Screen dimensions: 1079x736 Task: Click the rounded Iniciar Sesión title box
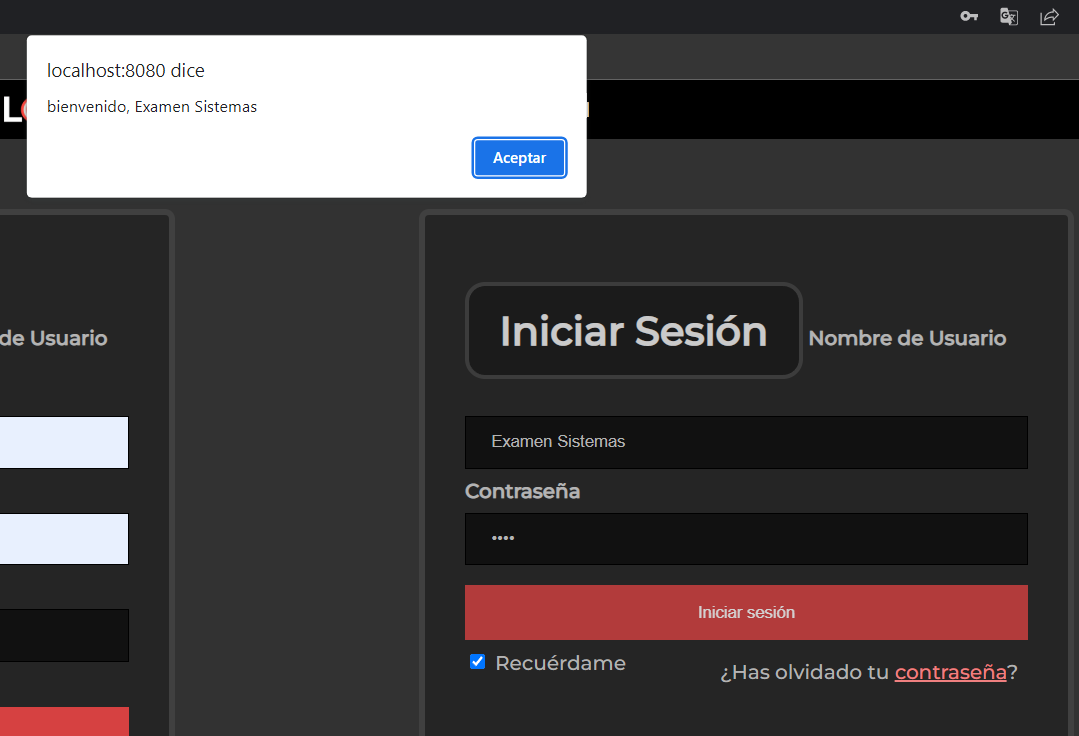pos(633,331)
